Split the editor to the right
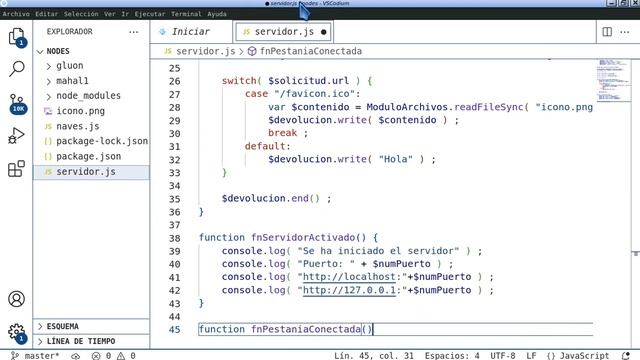Image resolution: width=640 pixels, height=360 pixels. (x=607, y=31)
